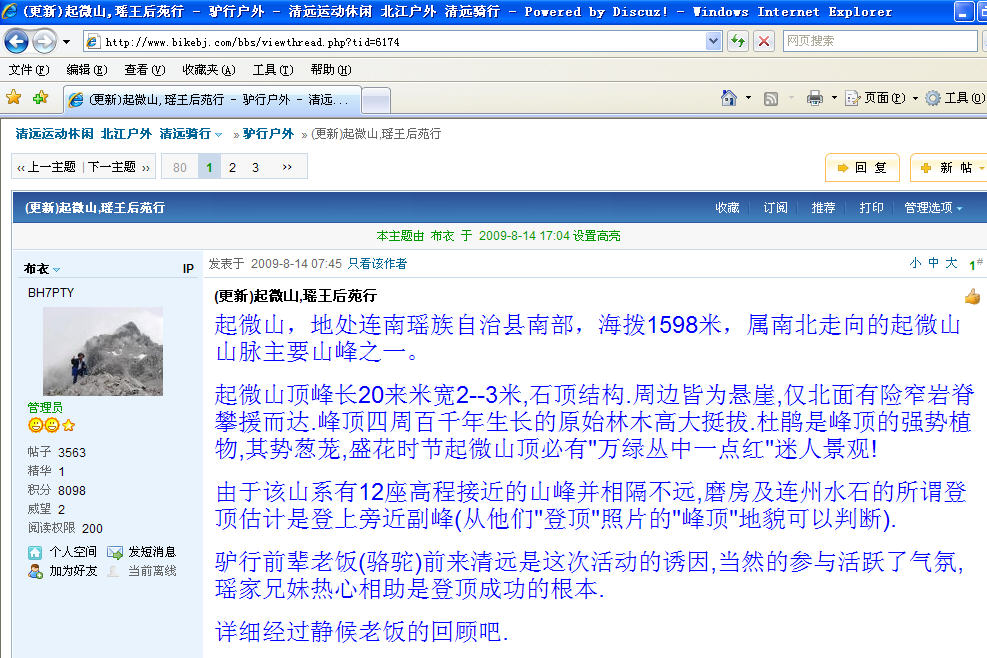Viewport: 987px width, 658px height.
Task: Expand the address bar URL dropdown
Action: pyautogui.click(x=714, y=41)
